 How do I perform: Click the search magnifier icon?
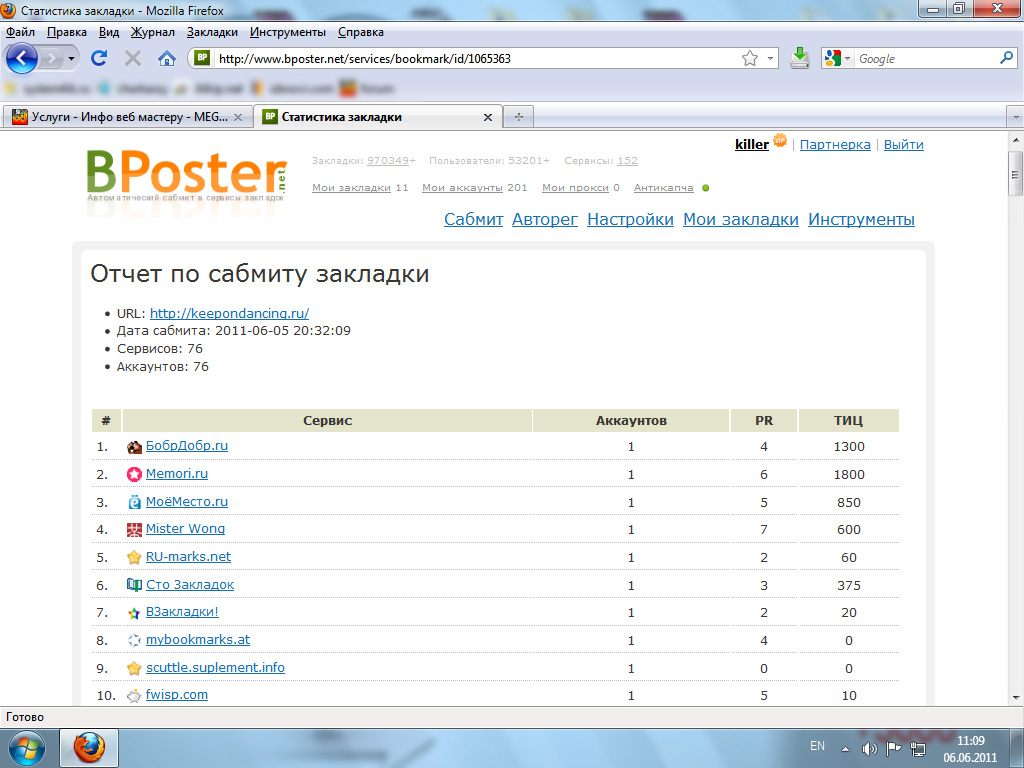tap(1006, 57)
